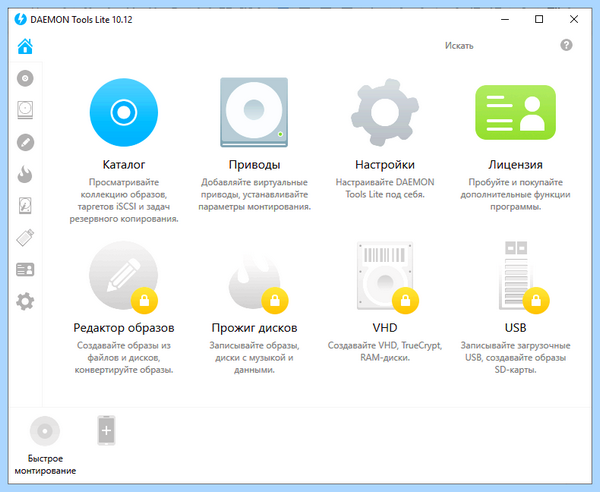Add a mobile device with plus icon

click(x=106, y=431)
